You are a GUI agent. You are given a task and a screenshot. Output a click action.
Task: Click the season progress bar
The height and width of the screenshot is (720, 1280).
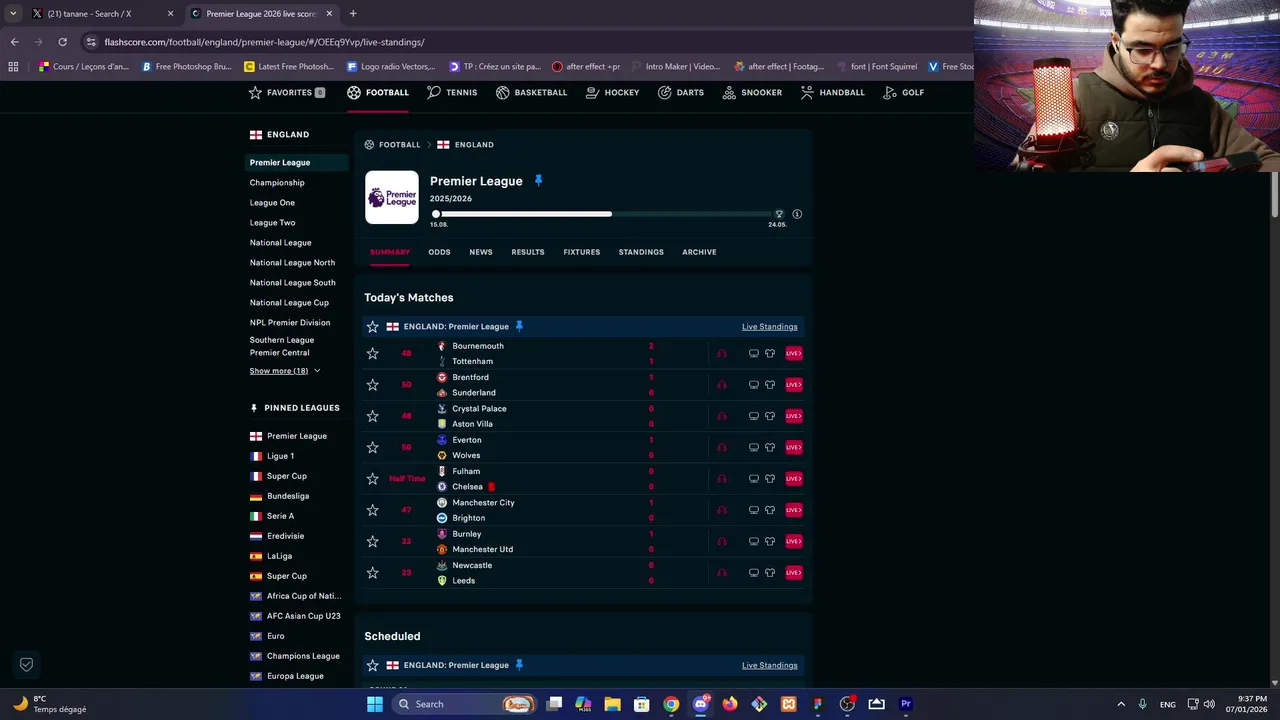[x=607, y=214]
